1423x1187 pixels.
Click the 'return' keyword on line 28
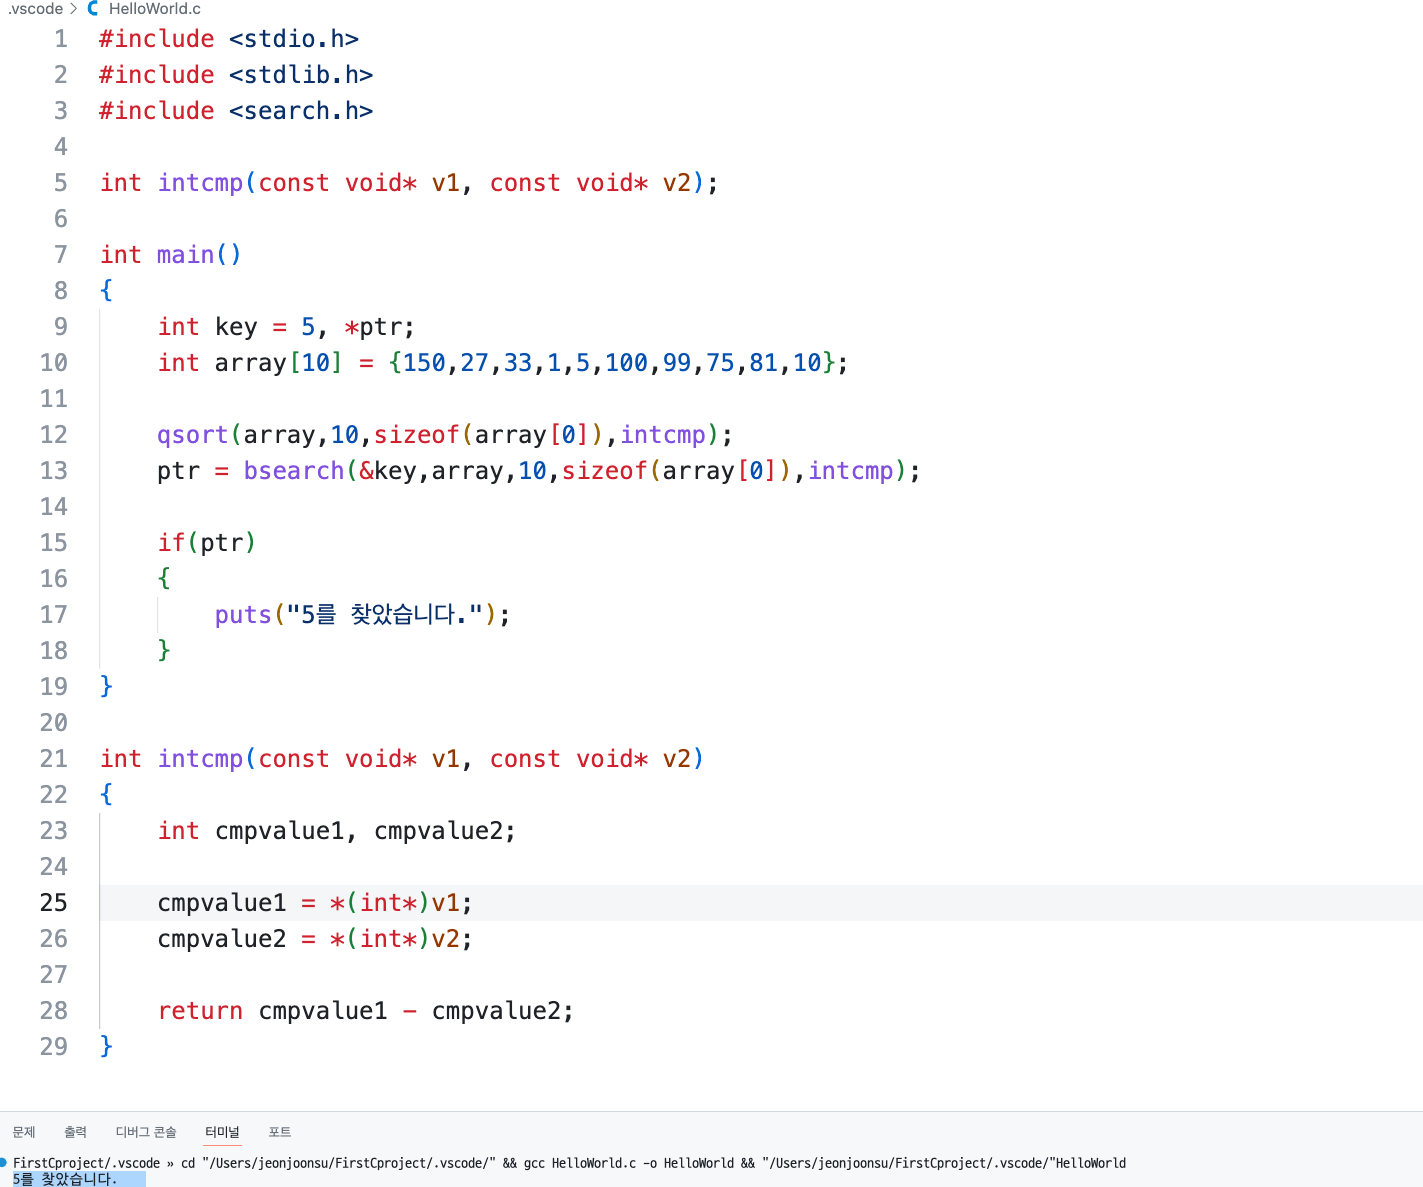tap(200, 1011)
